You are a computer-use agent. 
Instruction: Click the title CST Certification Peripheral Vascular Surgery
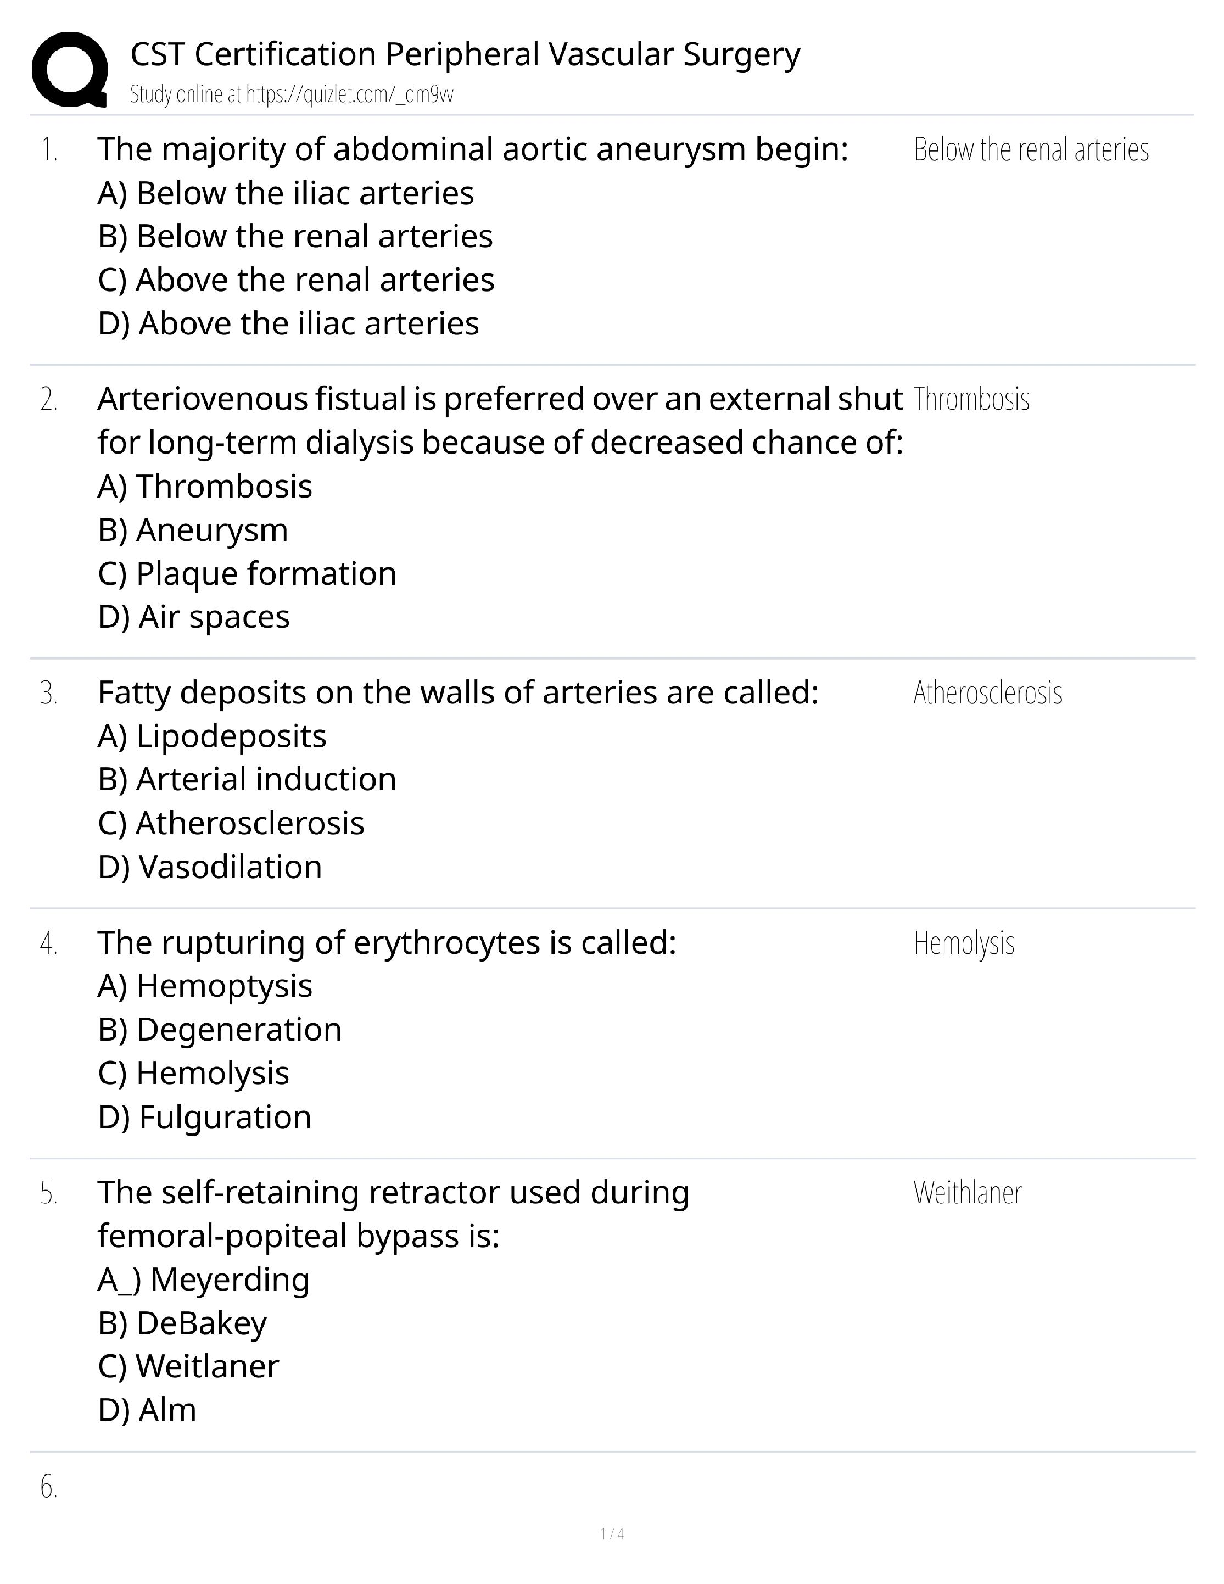click(465, 54)
